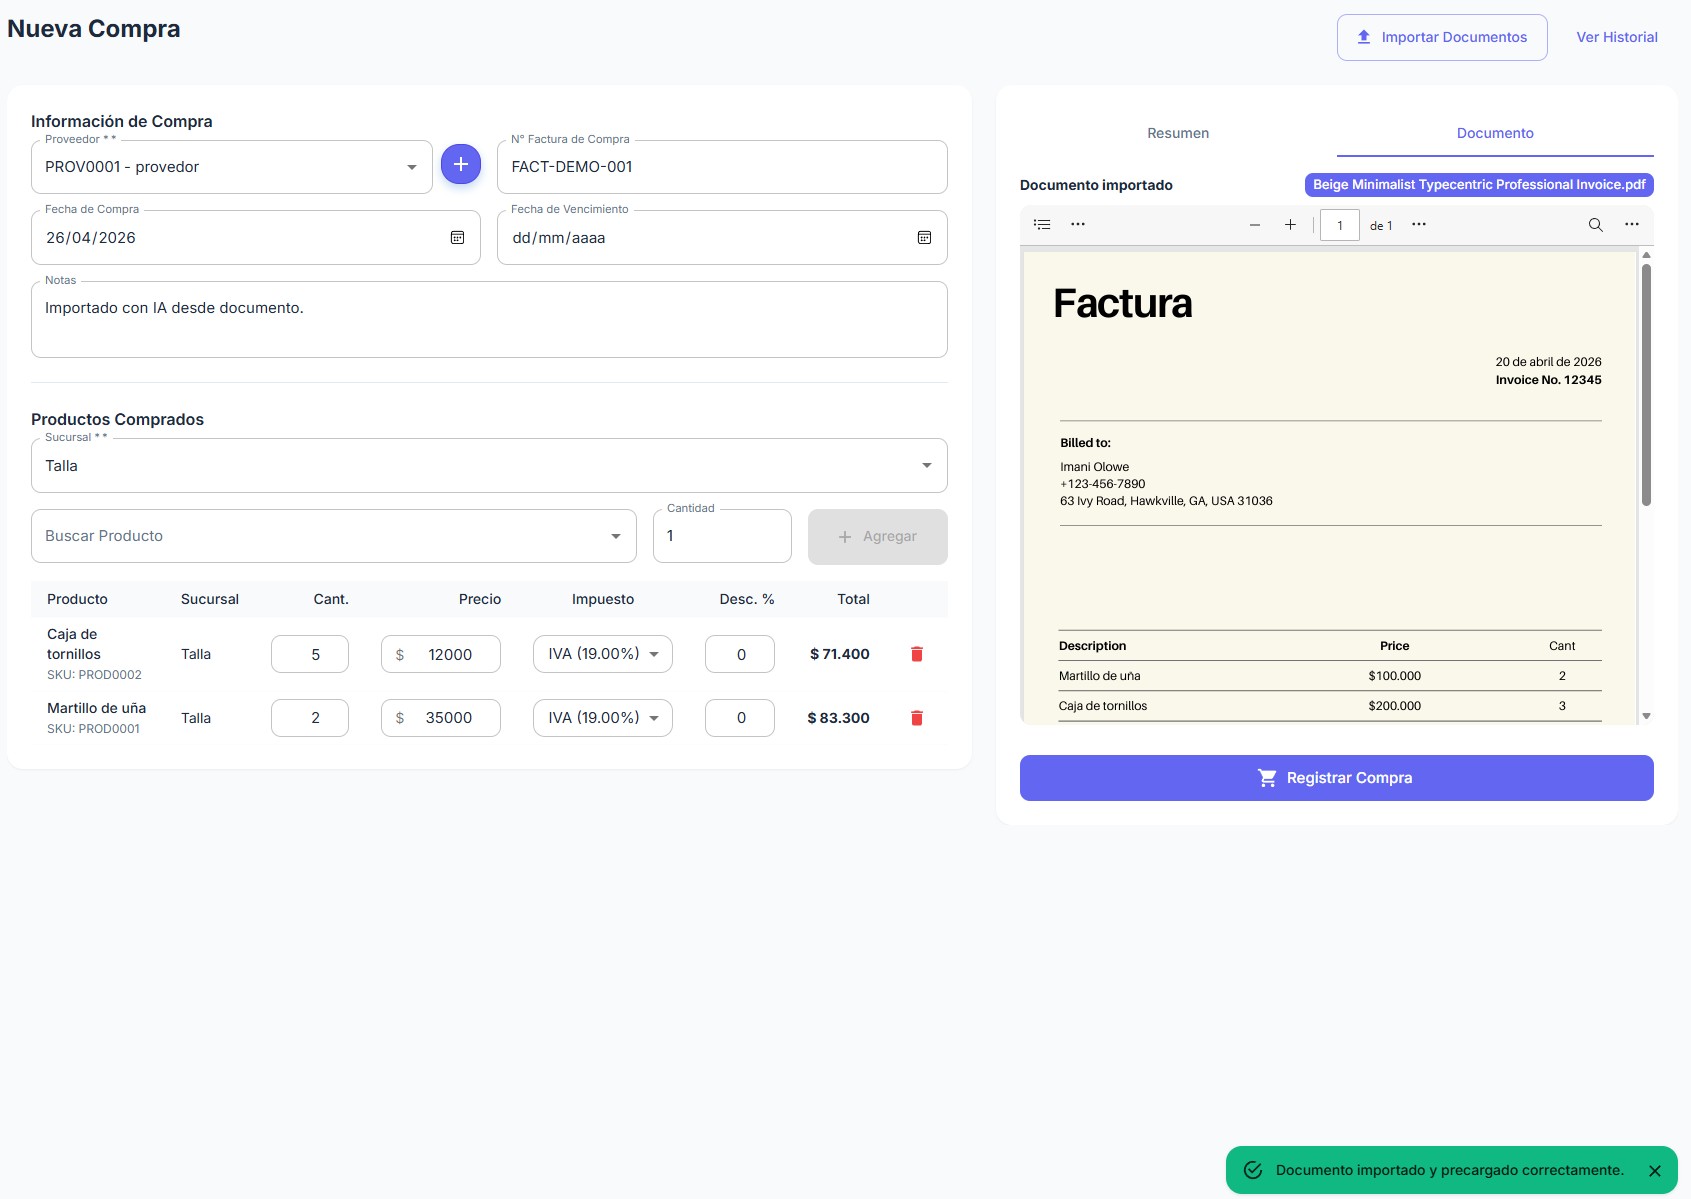Toggle the PDF viewer sidebar list icon
1691x1199 pixels.
tap(1042, 225)
